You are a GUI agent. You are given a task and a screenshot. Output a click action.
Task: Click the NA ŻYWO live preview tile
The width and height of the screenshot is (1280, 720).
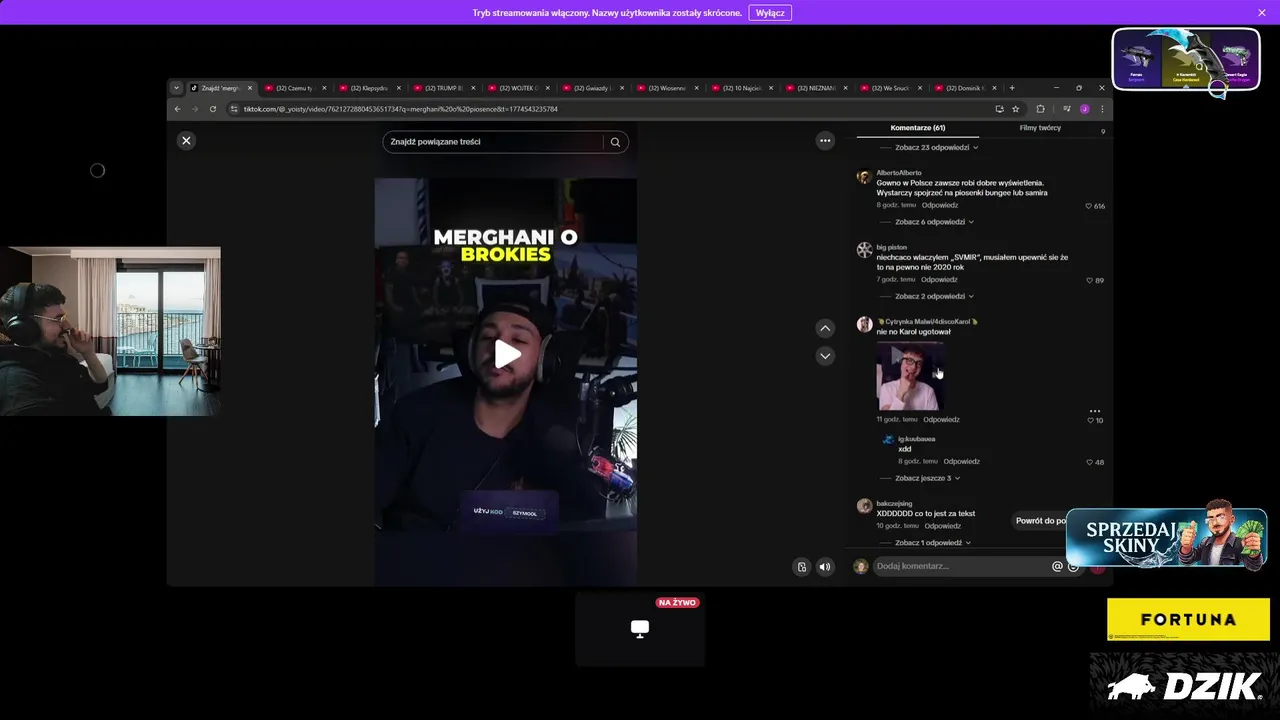[640, 629]
